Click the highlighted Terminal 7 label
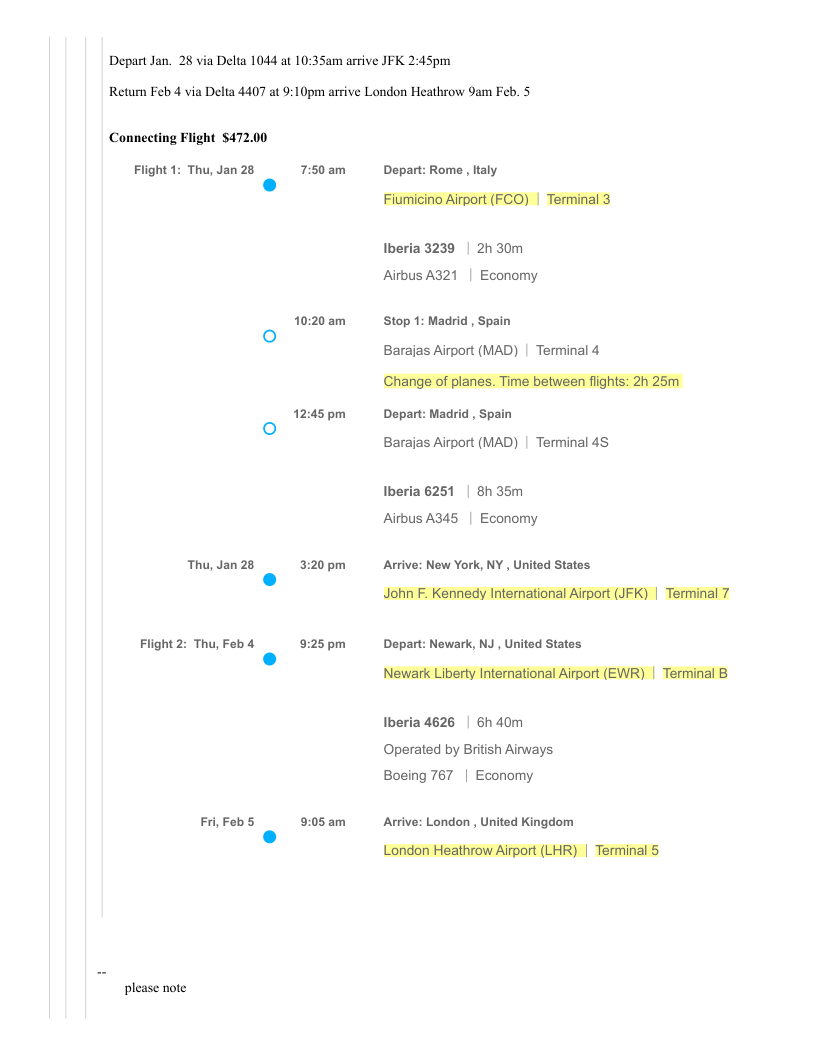 click(x=697, y=594)
